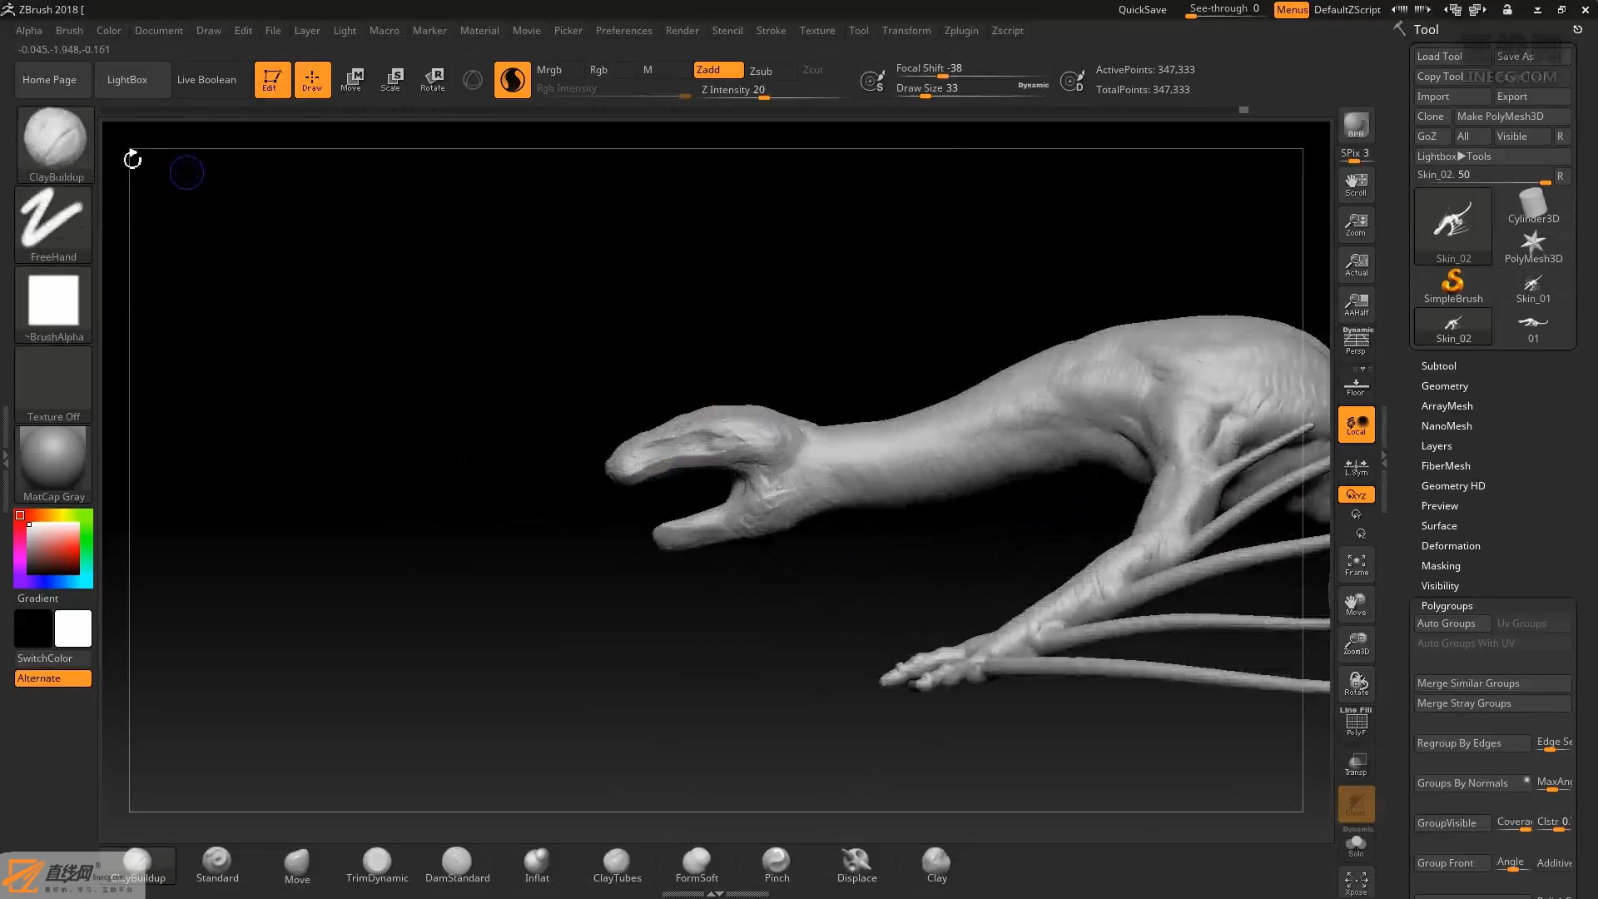Open the BrushAlpha selector
The width and height of the screenshot is (1598, 899).
point(54,305)
